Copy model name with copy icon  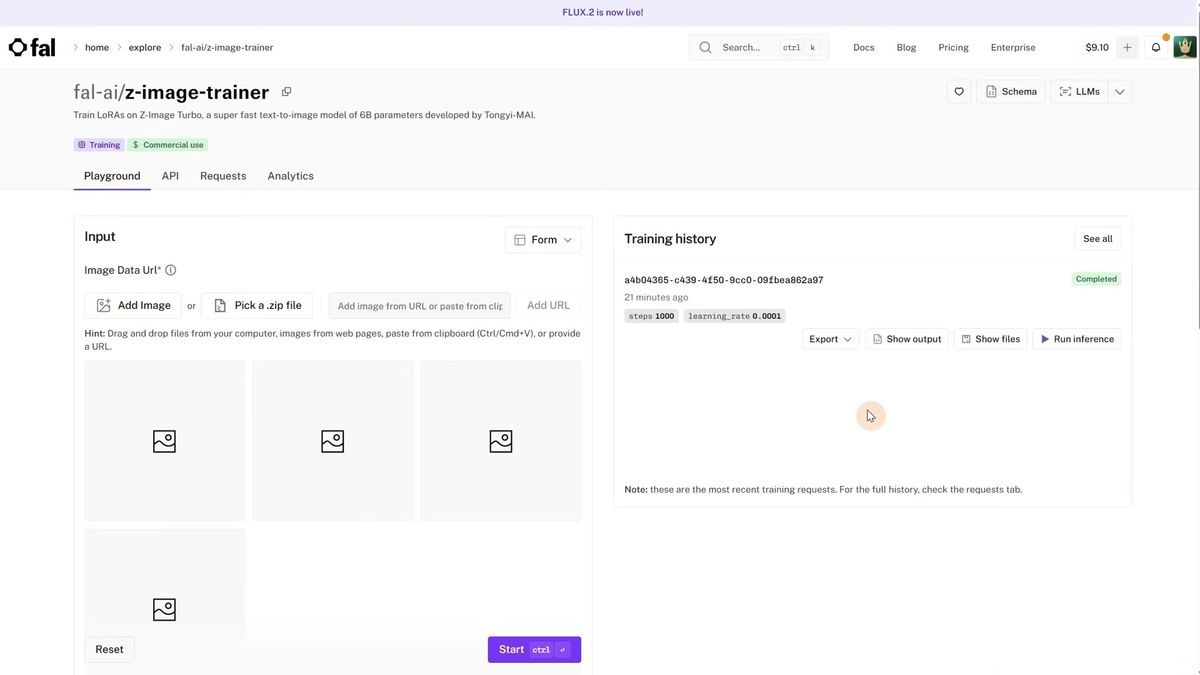[x=286, y=92]
